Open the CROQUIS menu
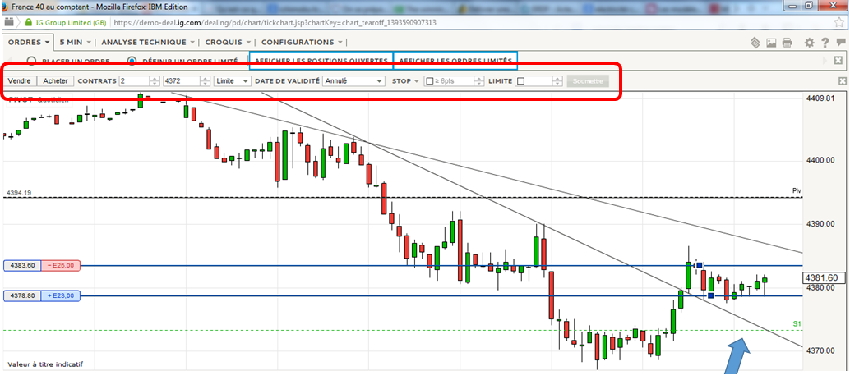This screenshot has width=849, height=374. coord(227,42)
